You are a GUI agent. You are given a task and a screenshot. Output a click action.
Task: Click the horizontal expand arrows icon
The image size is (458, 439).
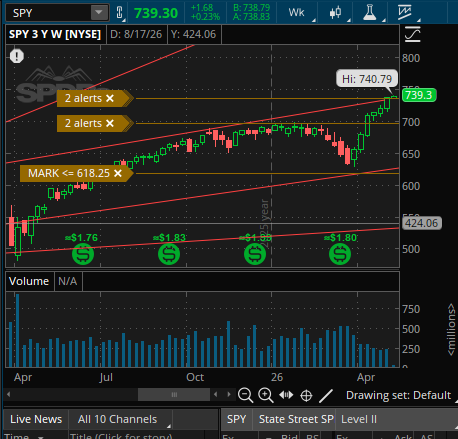286,395
